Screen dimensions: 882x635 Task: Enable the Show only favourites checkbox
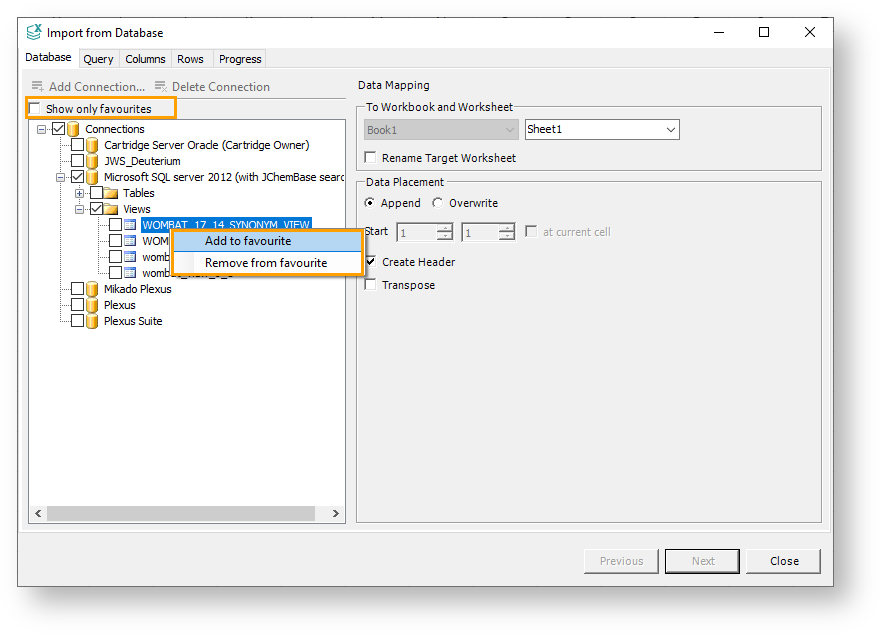tap(36, 109)
